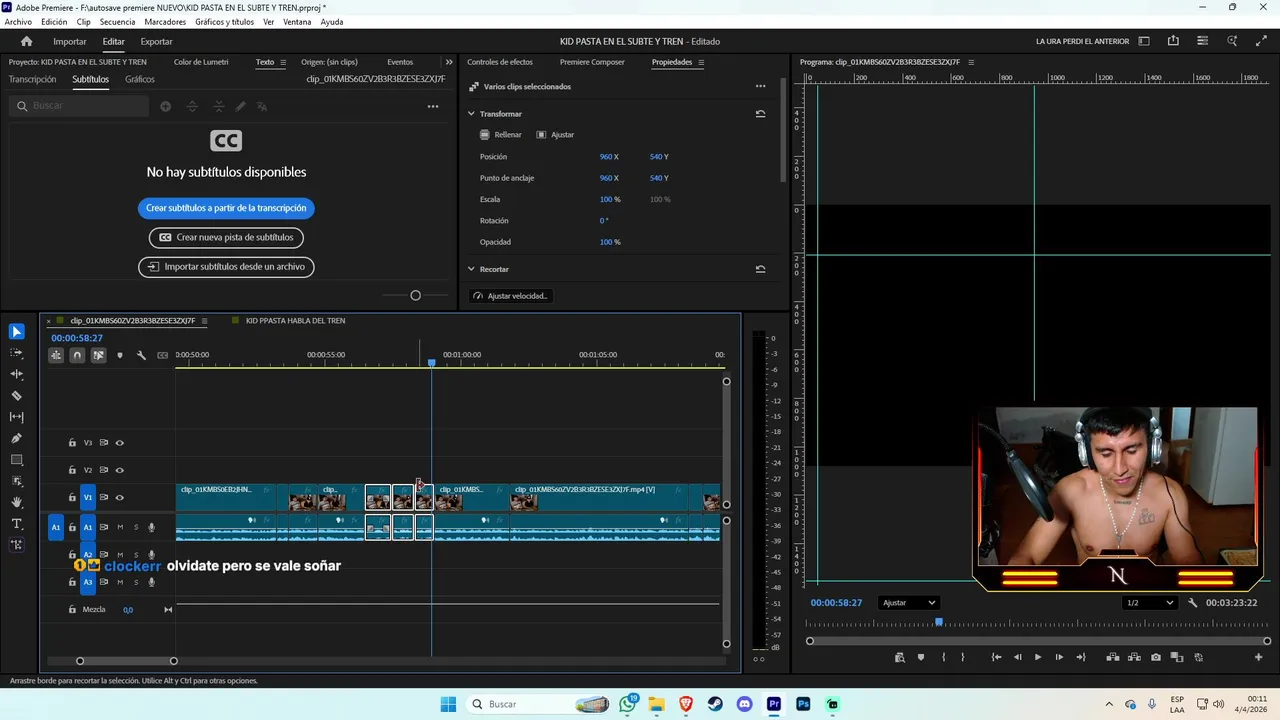Open the Texto panel menu
The image size is (1280, 720).
(x=283, y=62)
